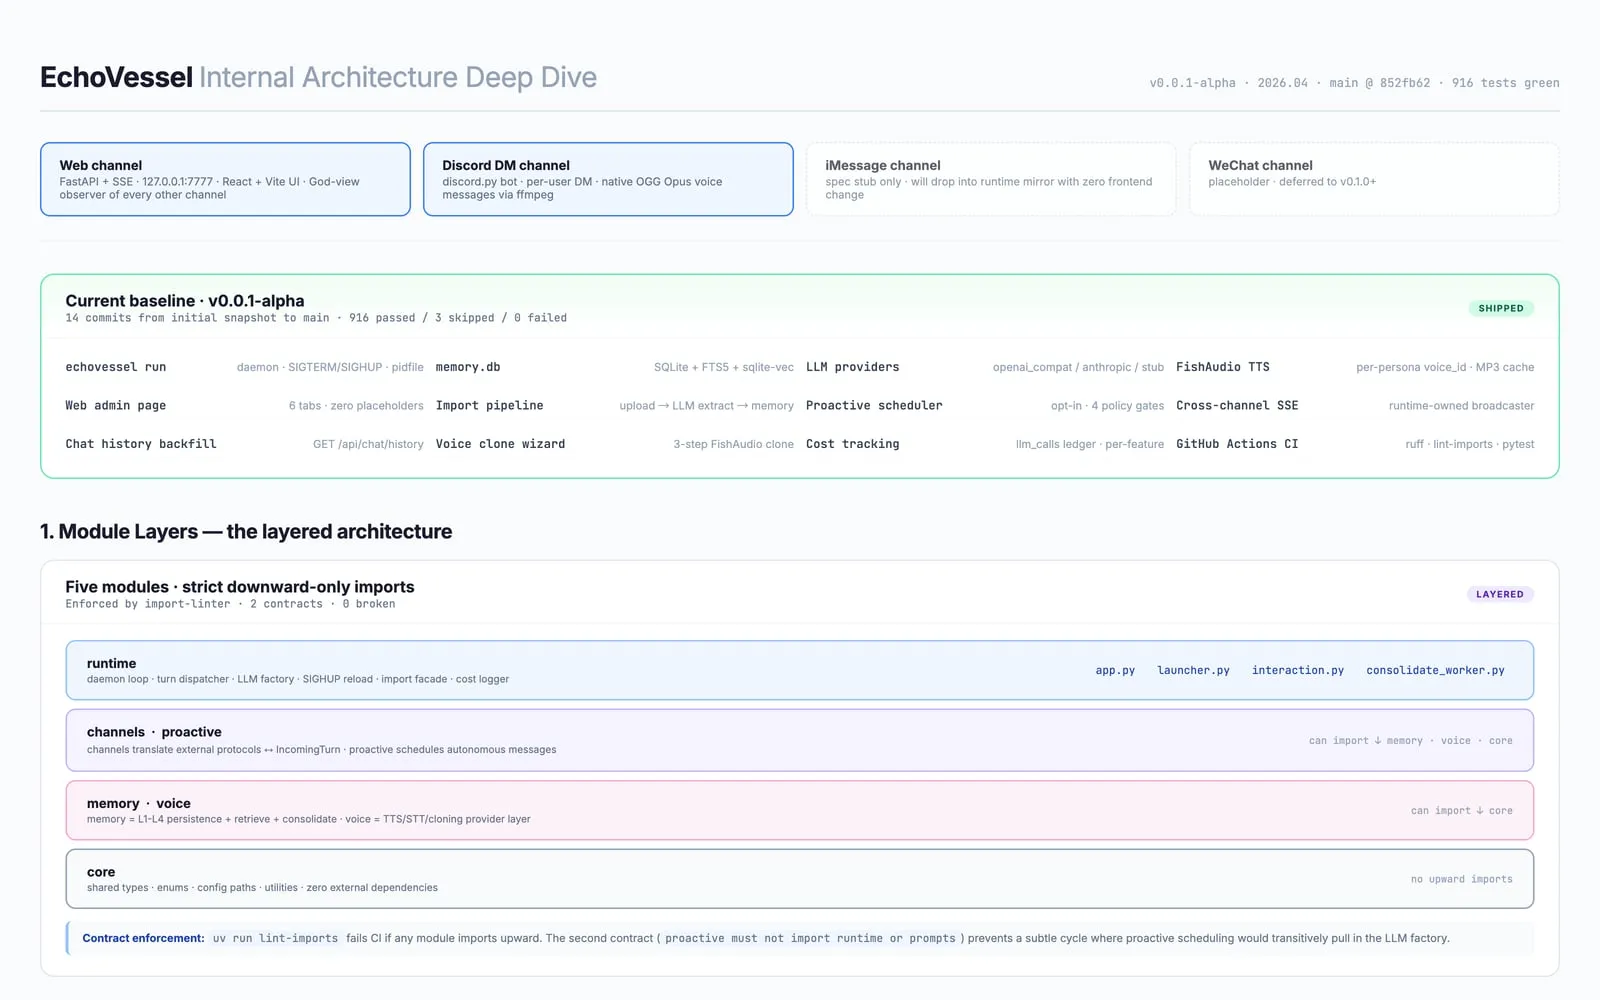
Task: Open the consolidate_worker.py file link
Action: coord(1434,670)
